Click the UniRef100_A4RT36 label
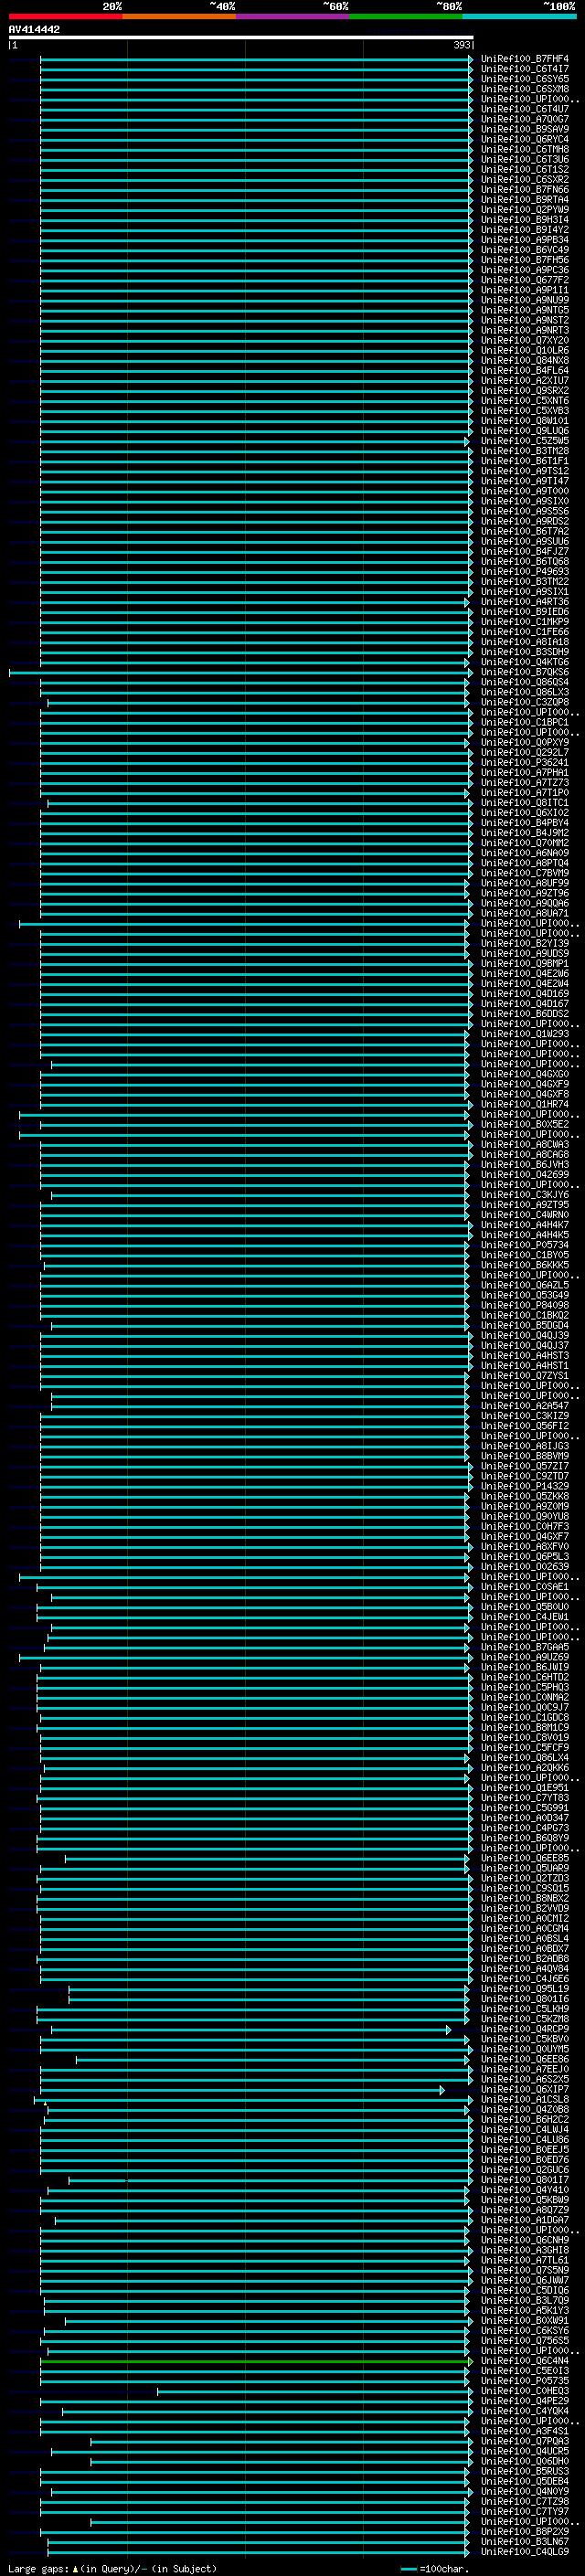 click(x=524, y=602)
